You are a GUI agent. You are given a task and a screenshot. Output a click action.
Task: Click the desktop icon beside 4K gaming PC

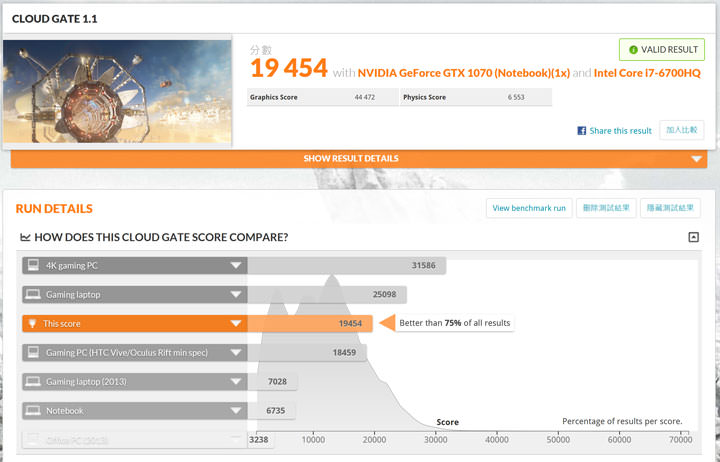33,266
